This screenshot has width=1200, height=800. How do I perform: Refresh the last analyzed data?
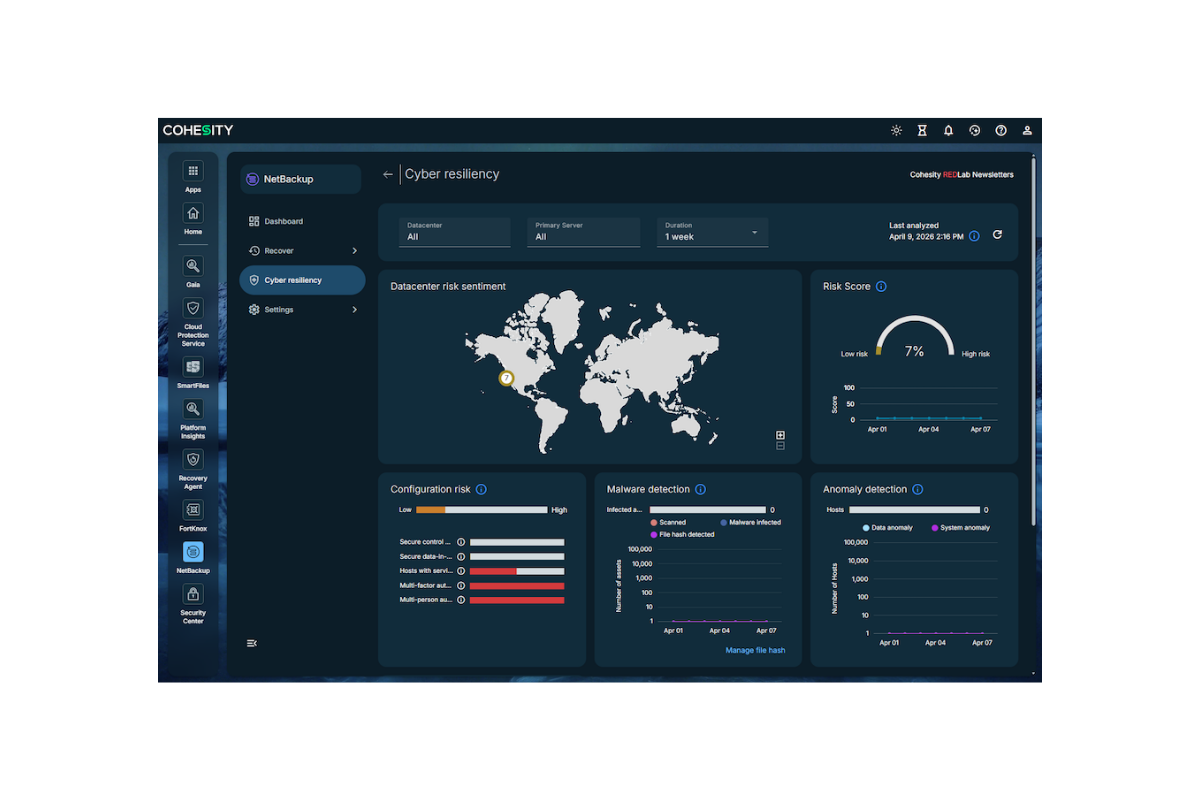click(x=997, y=235)
